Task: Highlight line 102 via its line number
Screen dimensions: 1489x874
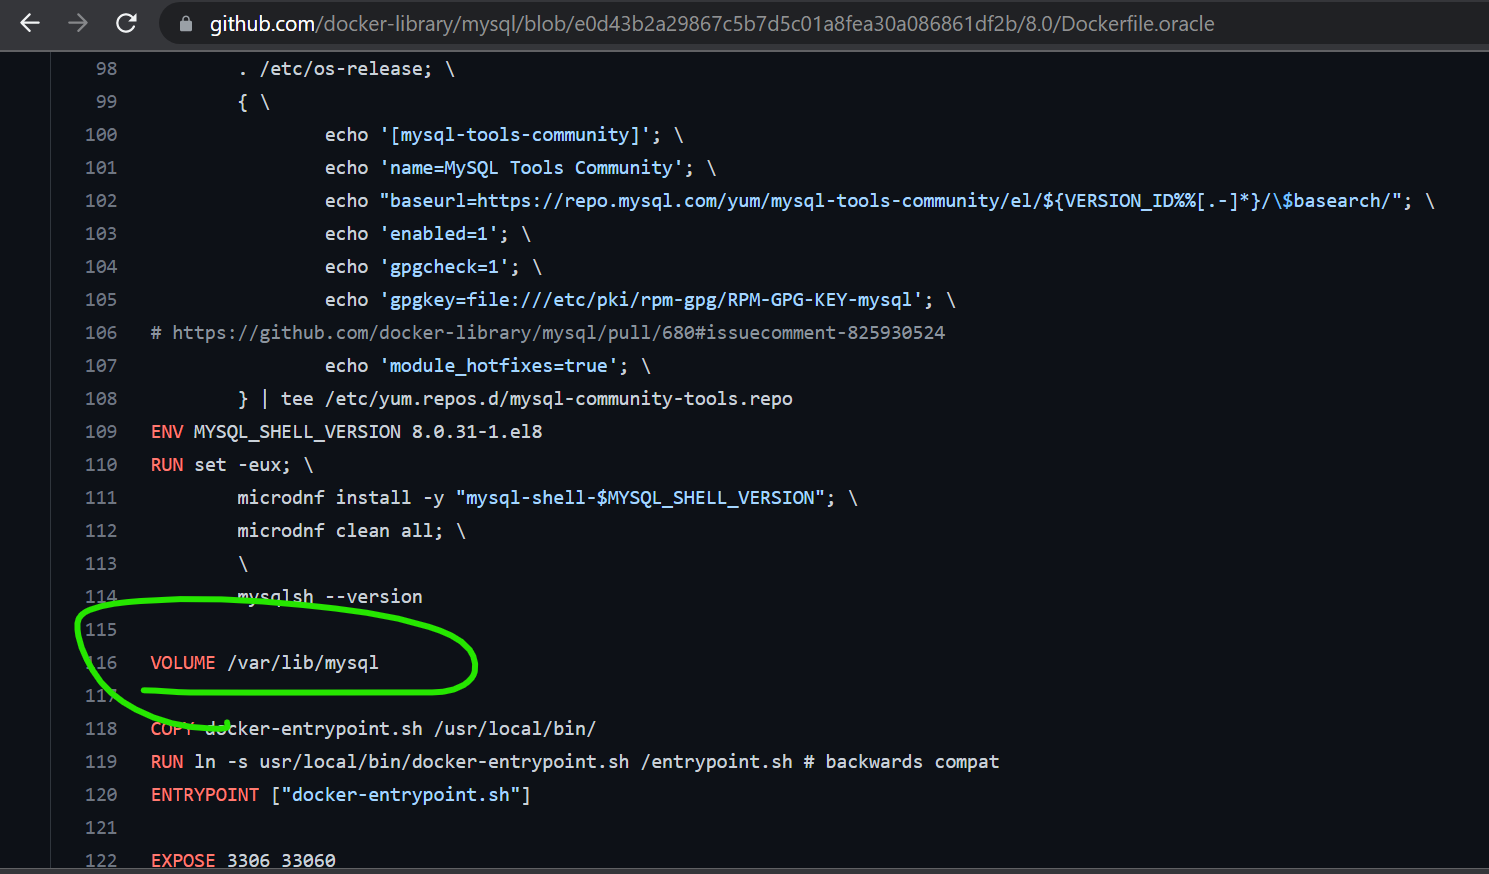Action: tap(101, 201)
